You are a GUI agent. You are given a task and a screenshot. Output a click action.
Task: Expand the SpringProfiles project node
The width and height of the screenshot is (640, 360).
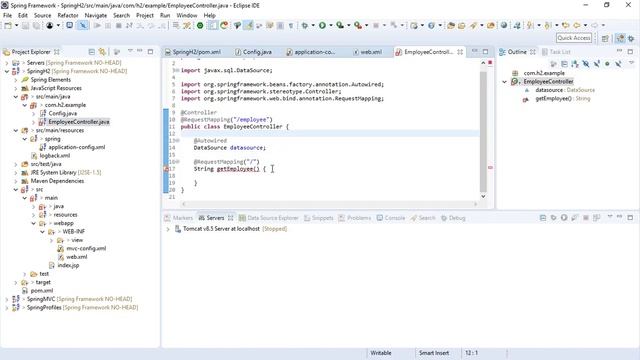[7, 308]
